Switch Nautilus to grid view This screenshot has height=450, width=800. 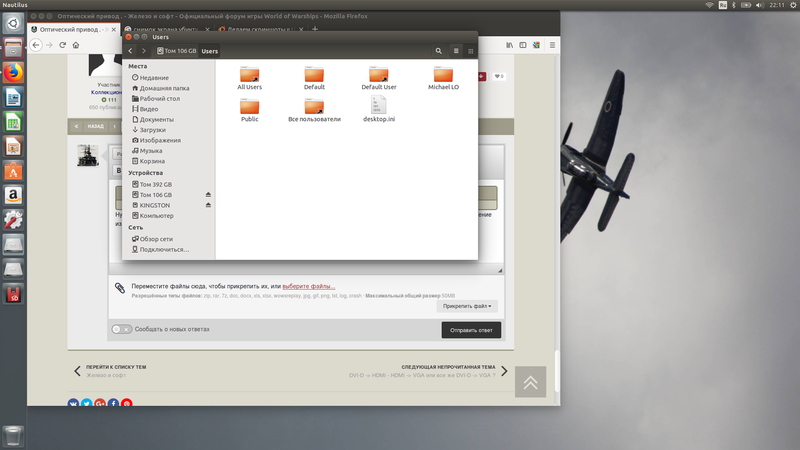(470, 51)
